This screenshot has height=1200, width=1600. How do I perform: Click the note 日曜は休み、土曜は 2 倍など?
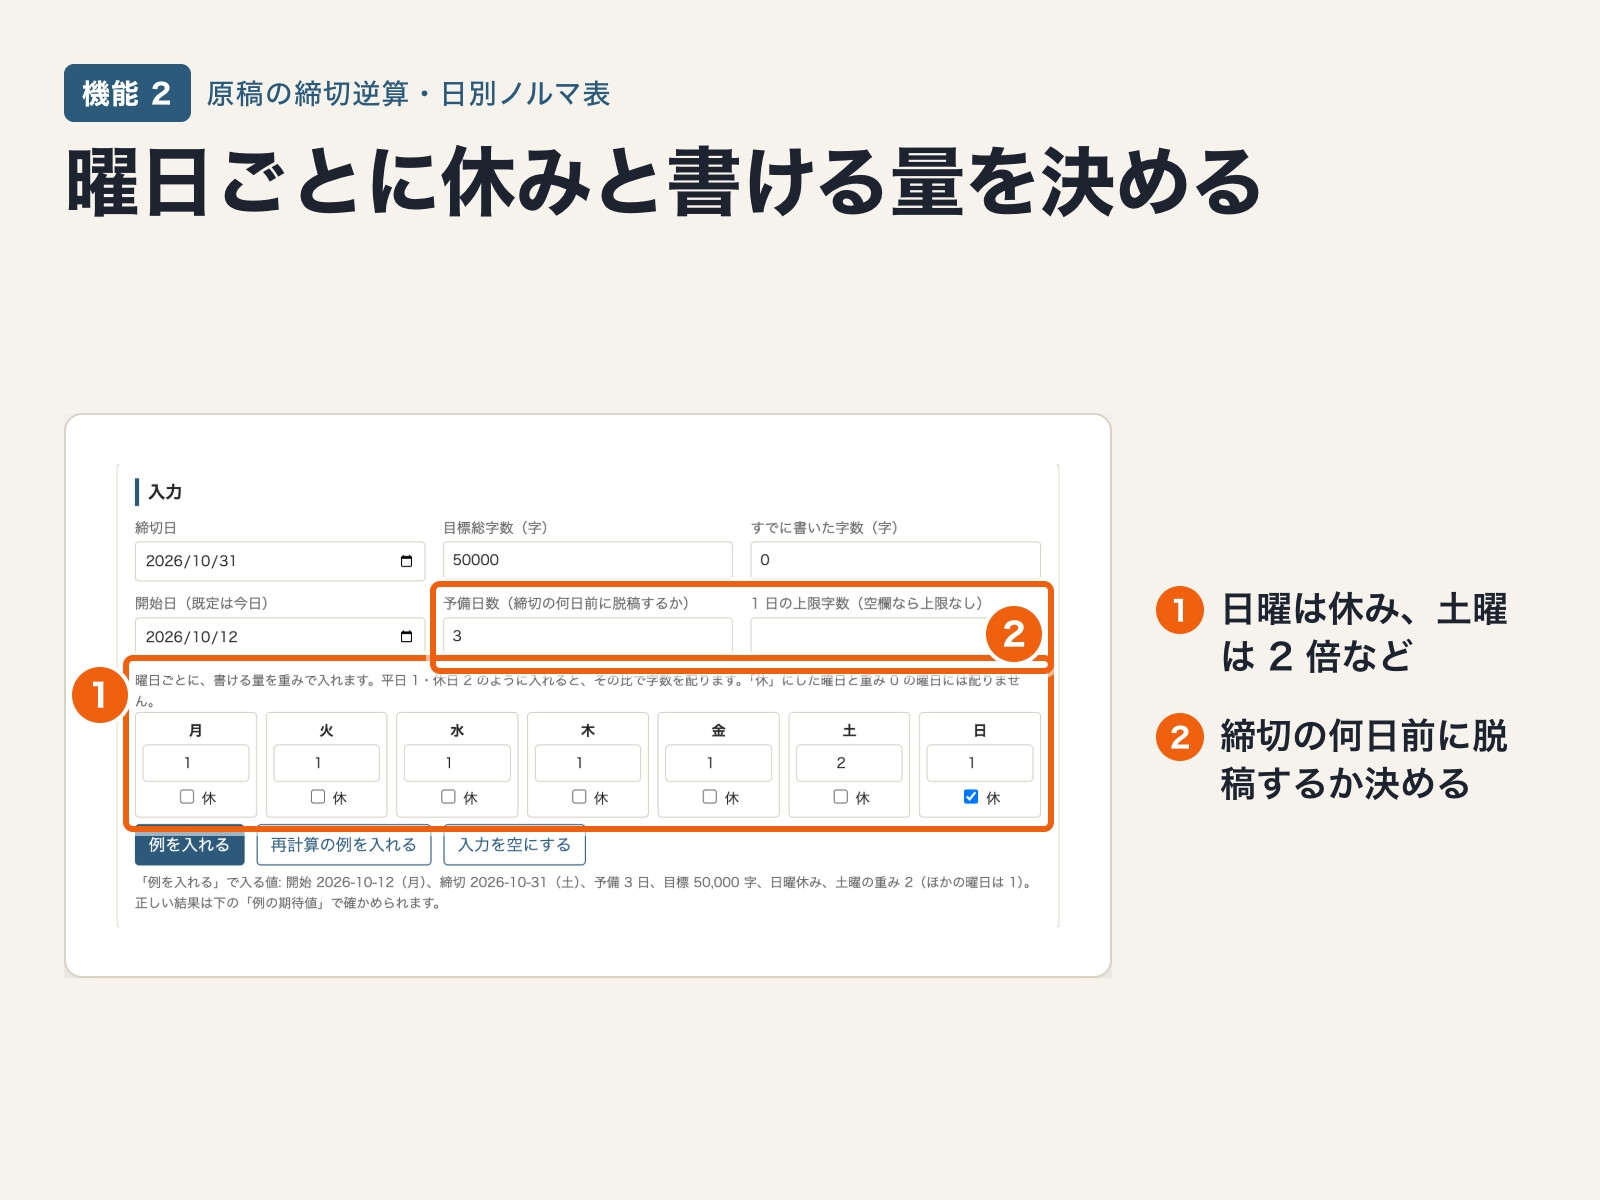pos(1364,633)
